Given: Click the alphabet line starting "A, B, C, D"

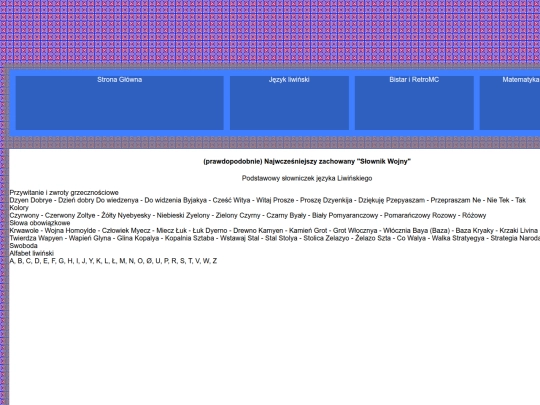Looking at the screenshot, I should click(113, 261).
